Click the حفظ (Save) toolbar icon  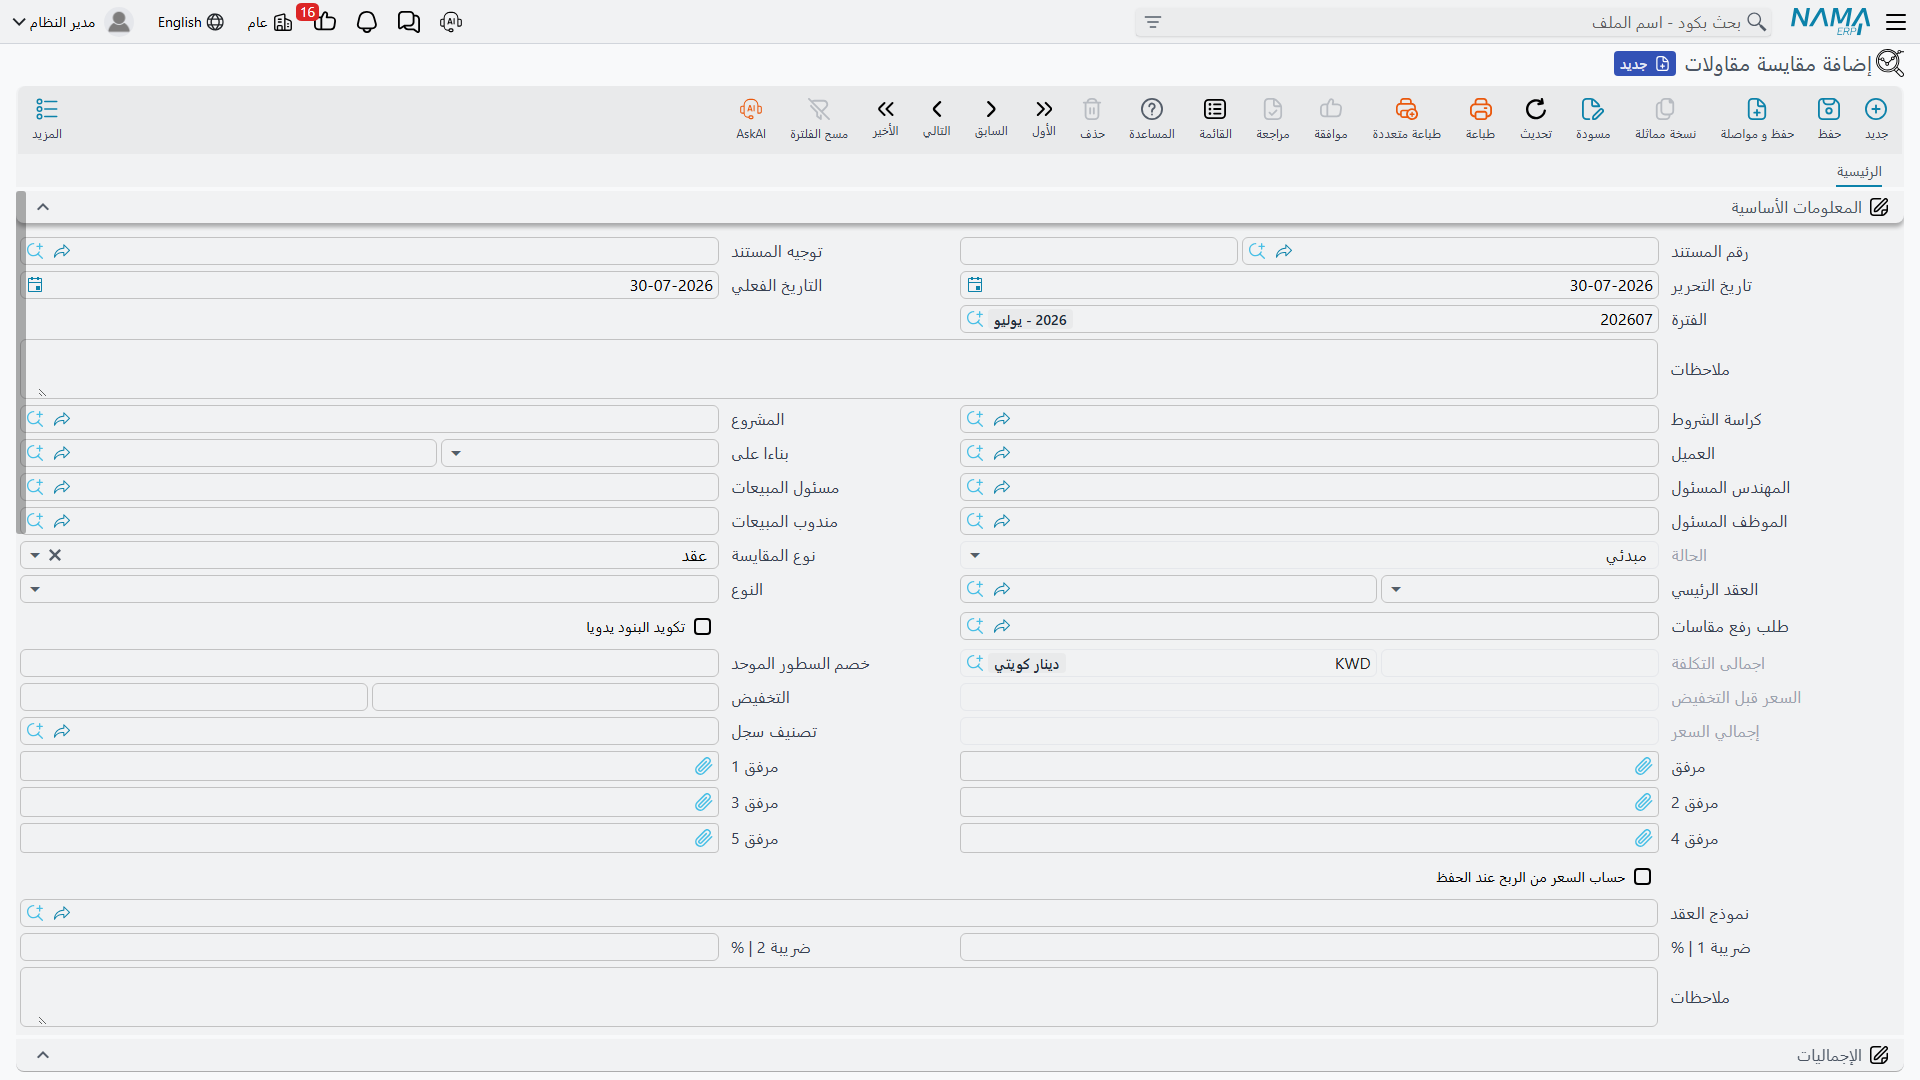click(1829, 118)
